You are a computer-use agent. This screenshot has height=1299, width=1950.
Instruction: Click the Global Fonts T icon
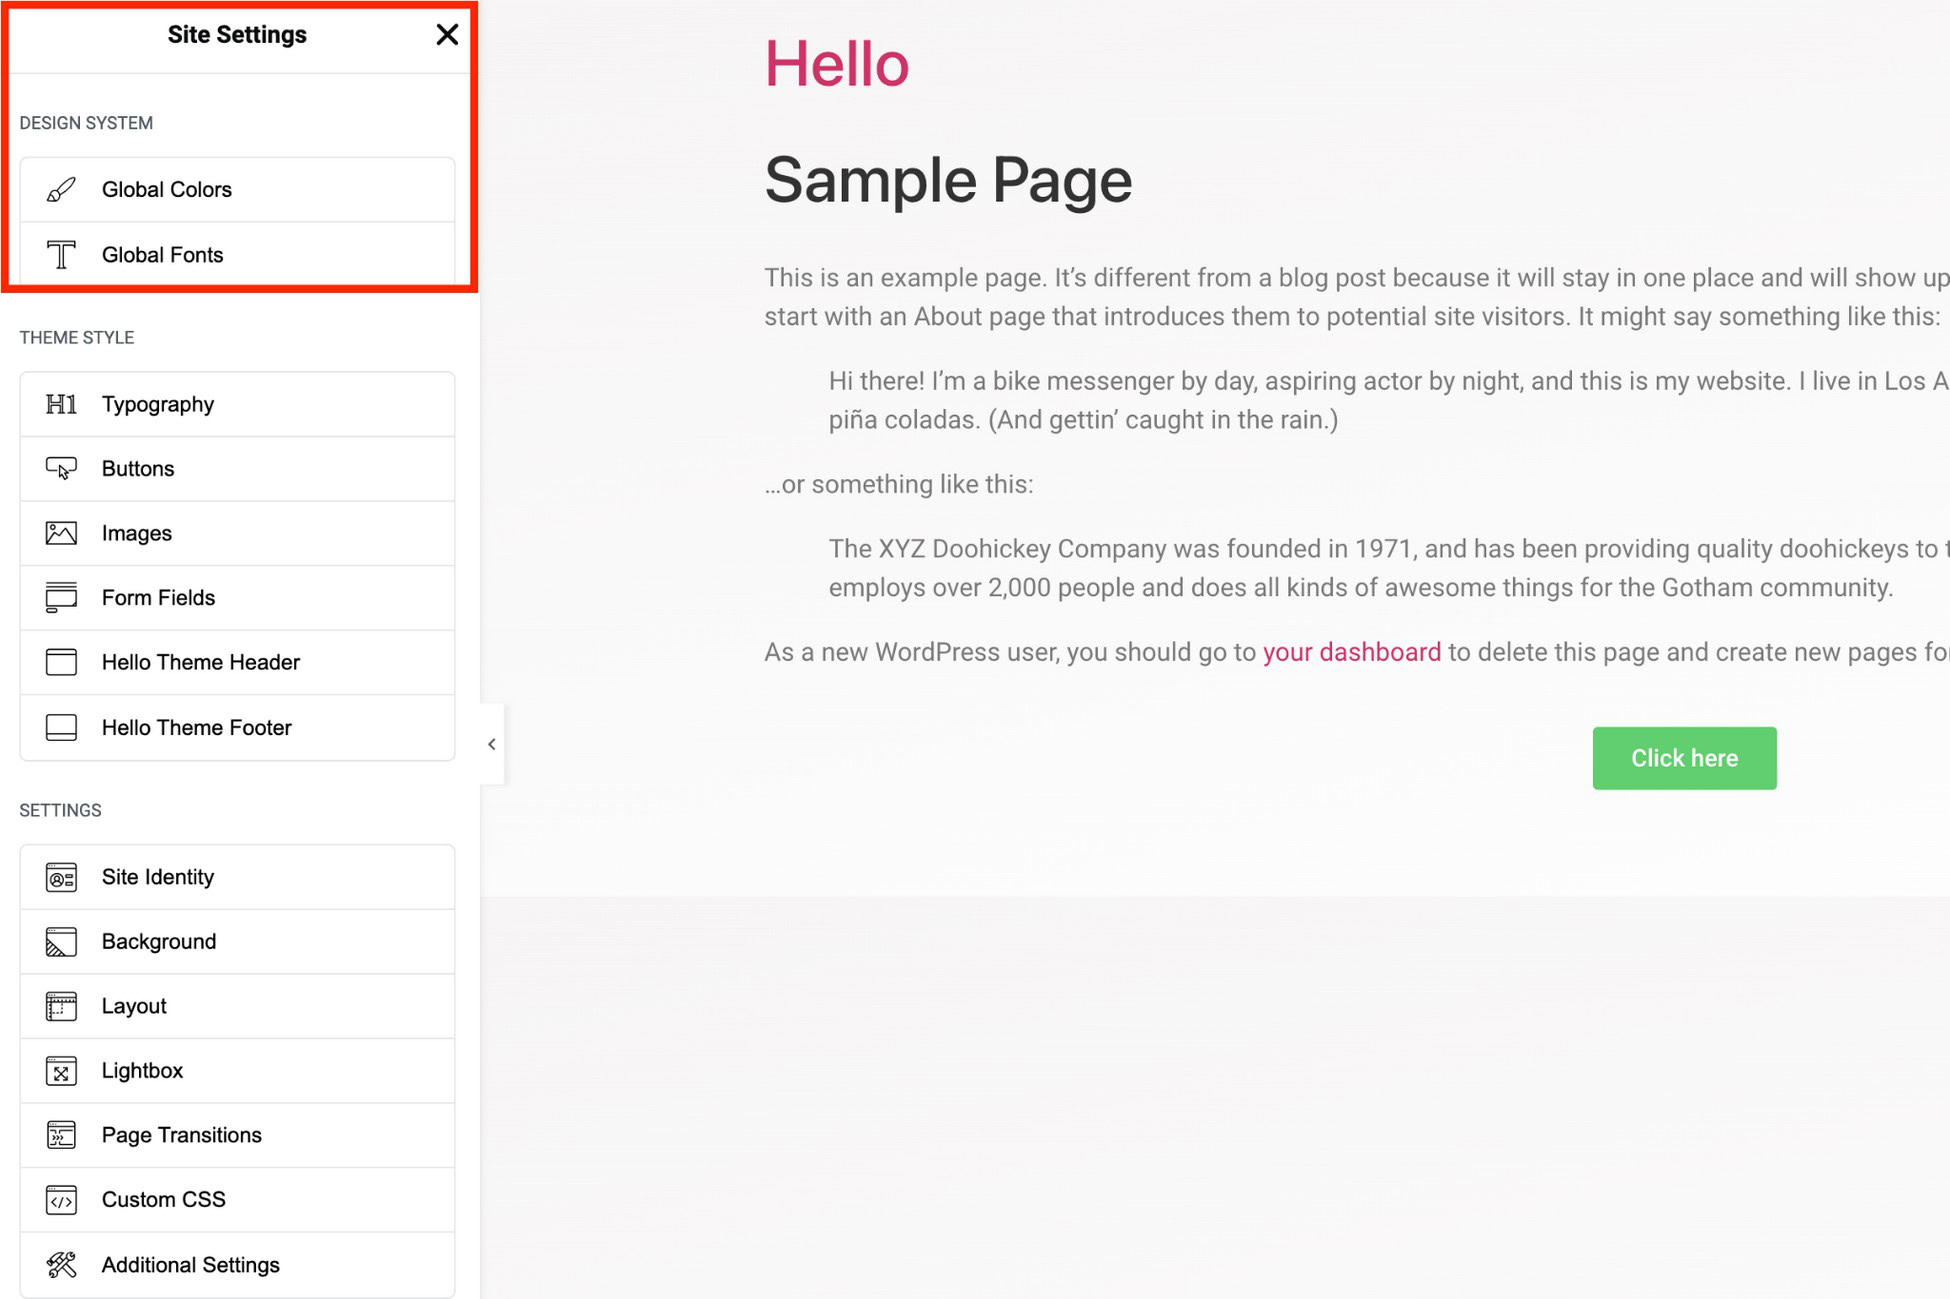pyautogui.click(x=61, y=255)
